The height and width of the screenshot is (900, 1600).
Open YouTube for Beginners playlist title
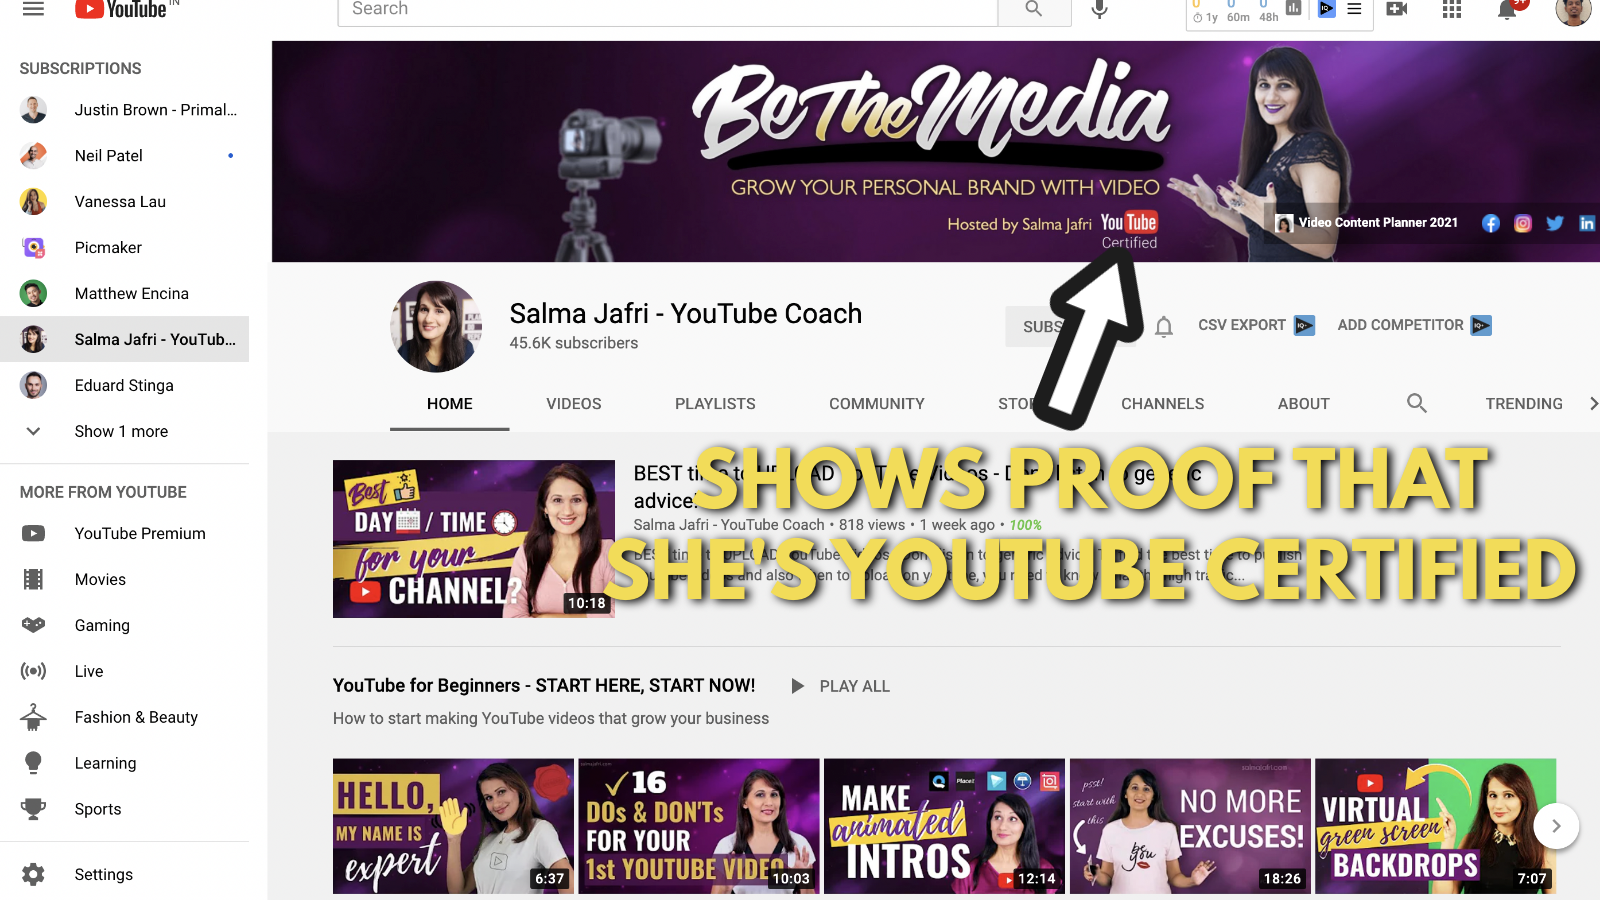(x=544, y=686)
